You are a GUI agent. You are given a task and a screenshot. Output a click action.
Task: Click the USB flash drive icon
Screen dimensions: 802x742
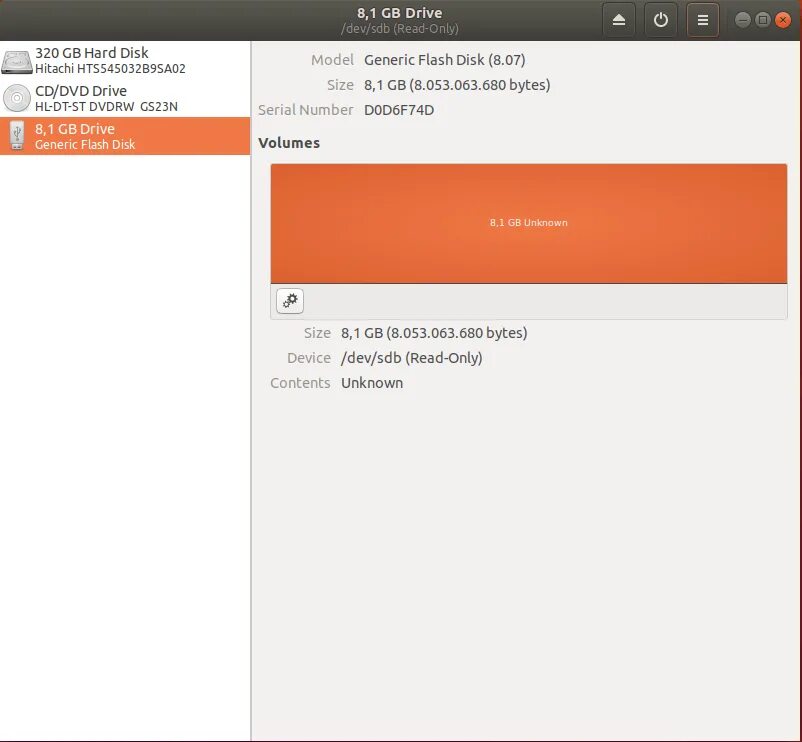pyautogui.click(x=17, y=136)
